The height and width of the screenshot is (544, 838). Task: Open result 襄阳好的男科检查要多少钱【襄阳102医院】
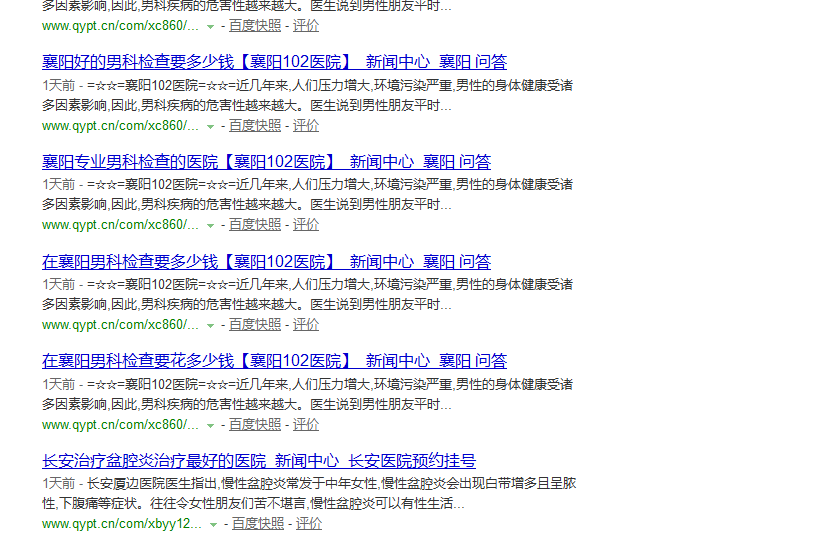pos(274,62)
